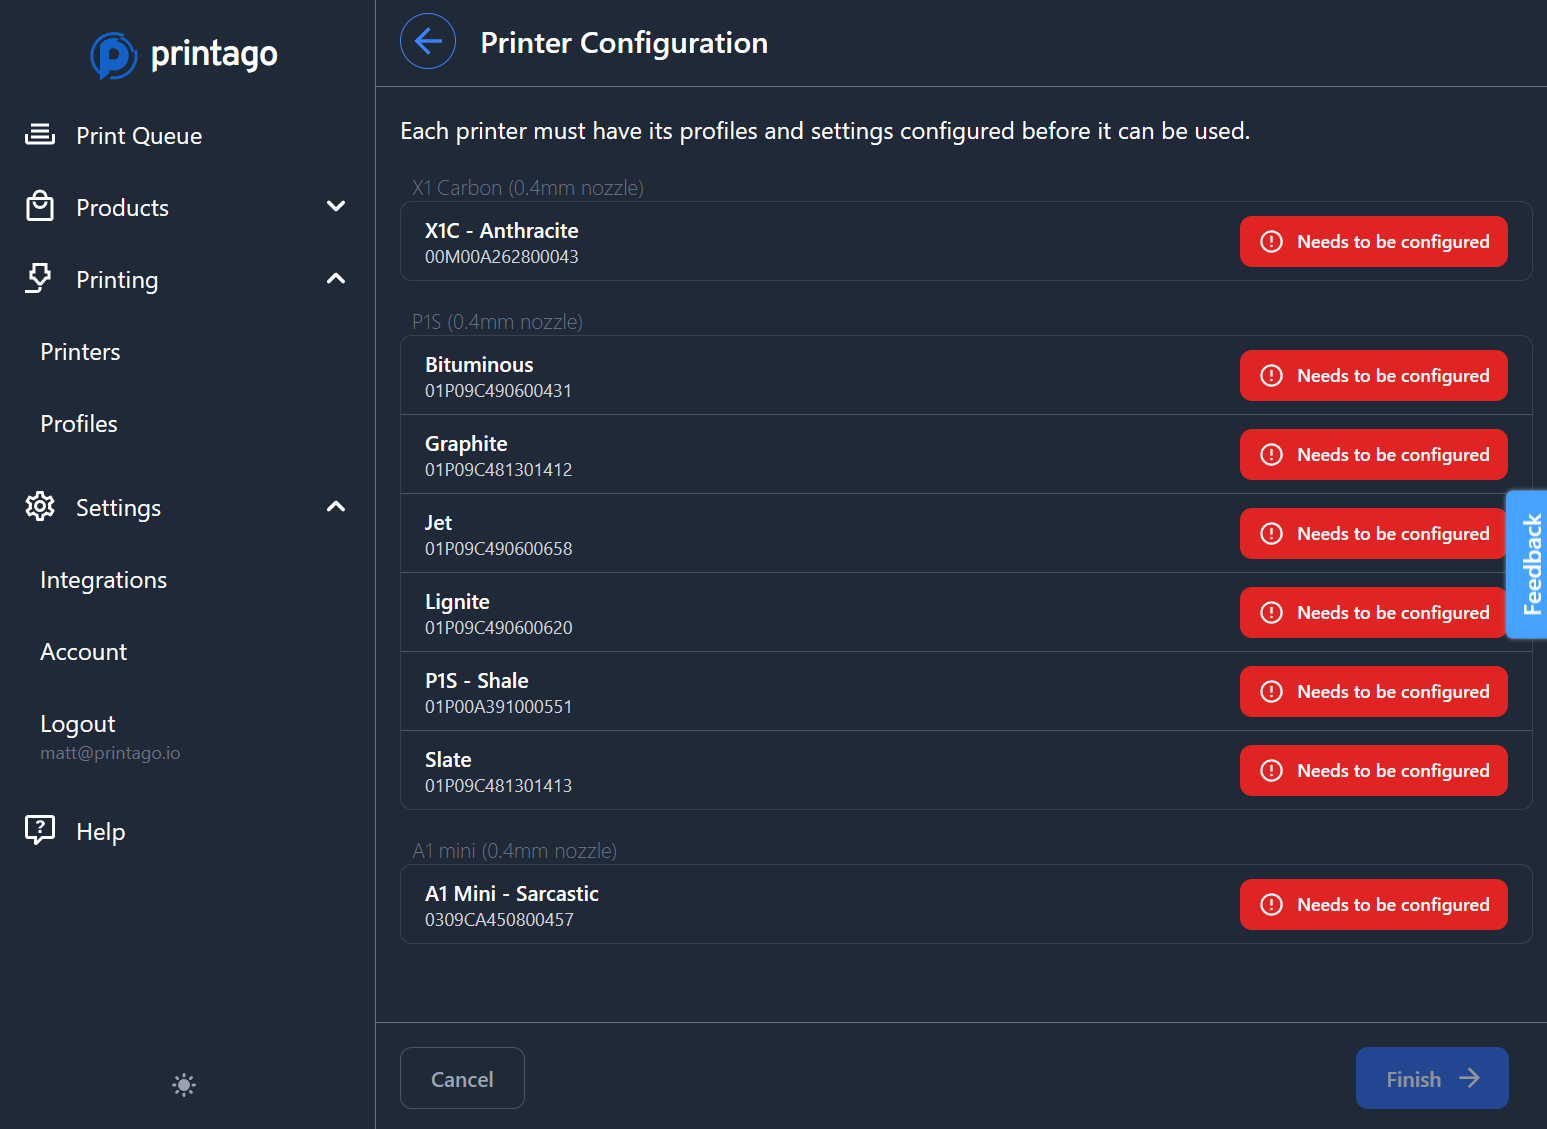Screen dimensions: 1547x1129
Task: Click the A1 mini (0.4mm nozzle) group heading
Action: [514, 851]
